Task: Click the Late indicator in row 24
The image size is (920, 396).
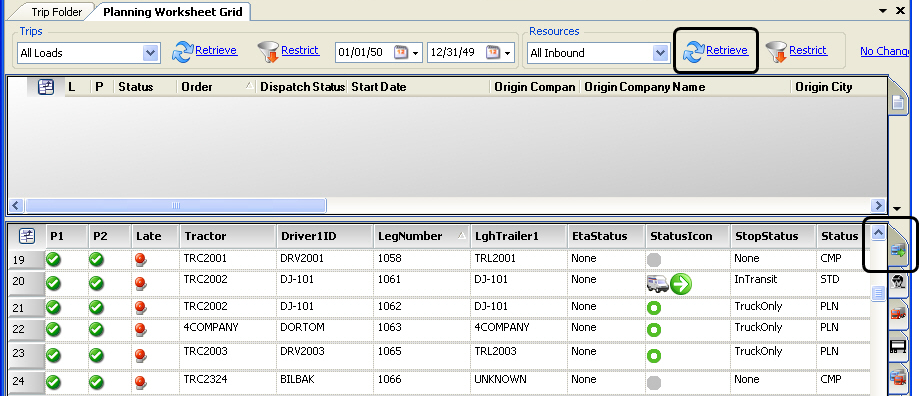Action: [x=141, y=382]
